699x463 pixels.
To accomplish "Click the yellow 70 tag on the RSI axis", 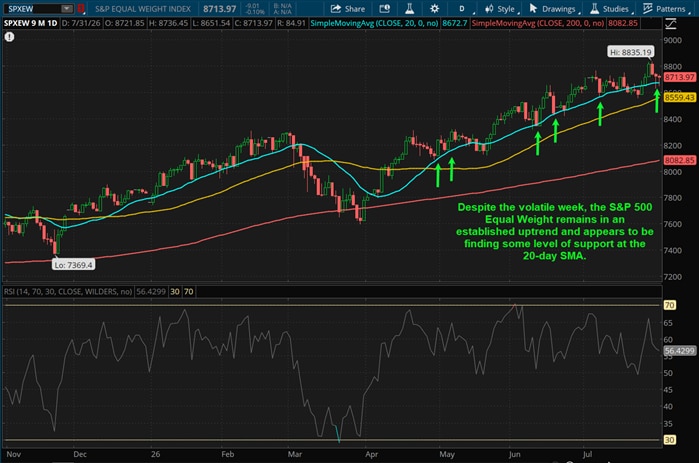I will 670,305.
